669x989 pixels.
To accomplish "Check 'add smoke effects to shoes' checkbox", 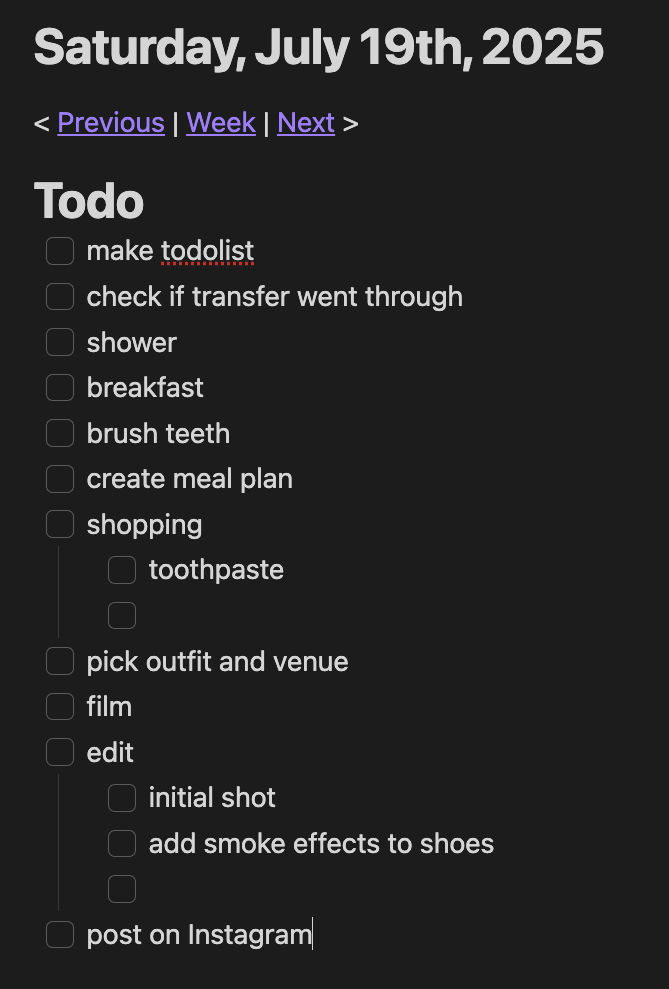I will (122, 843).
